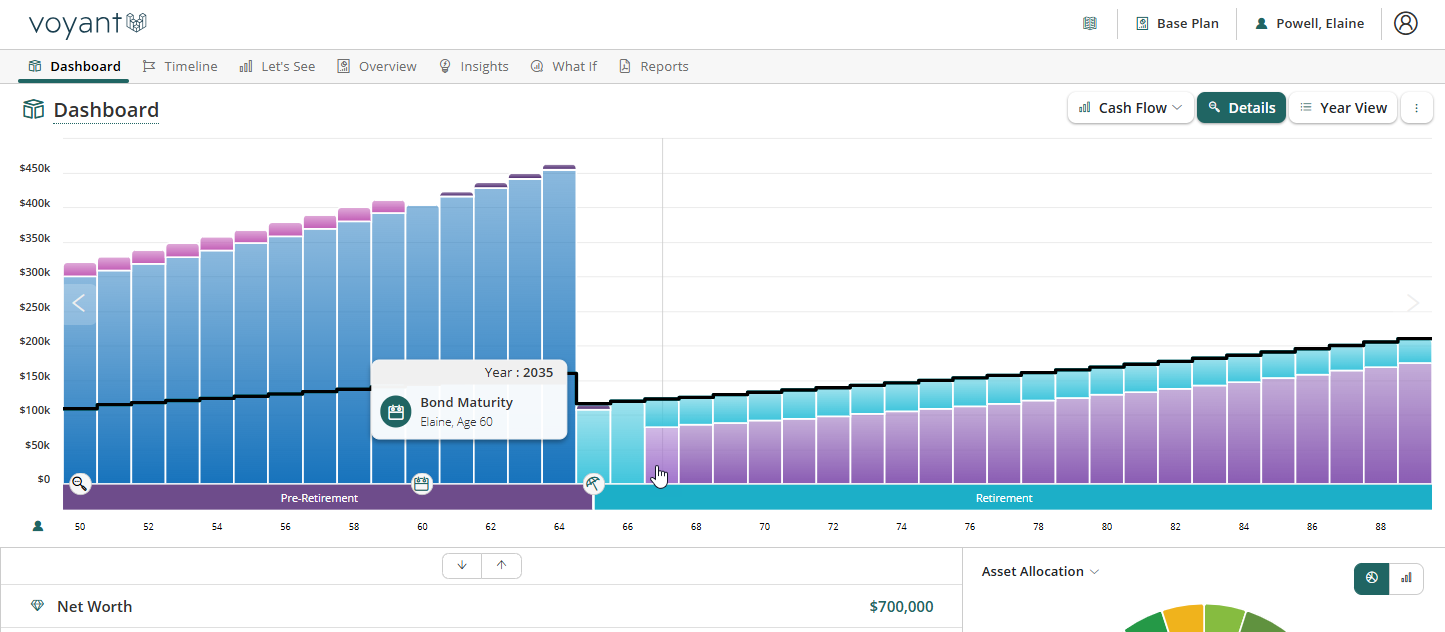The image size is (1445, 632).
Task: Open the user profile account icon
Action: click(1405, 23)
